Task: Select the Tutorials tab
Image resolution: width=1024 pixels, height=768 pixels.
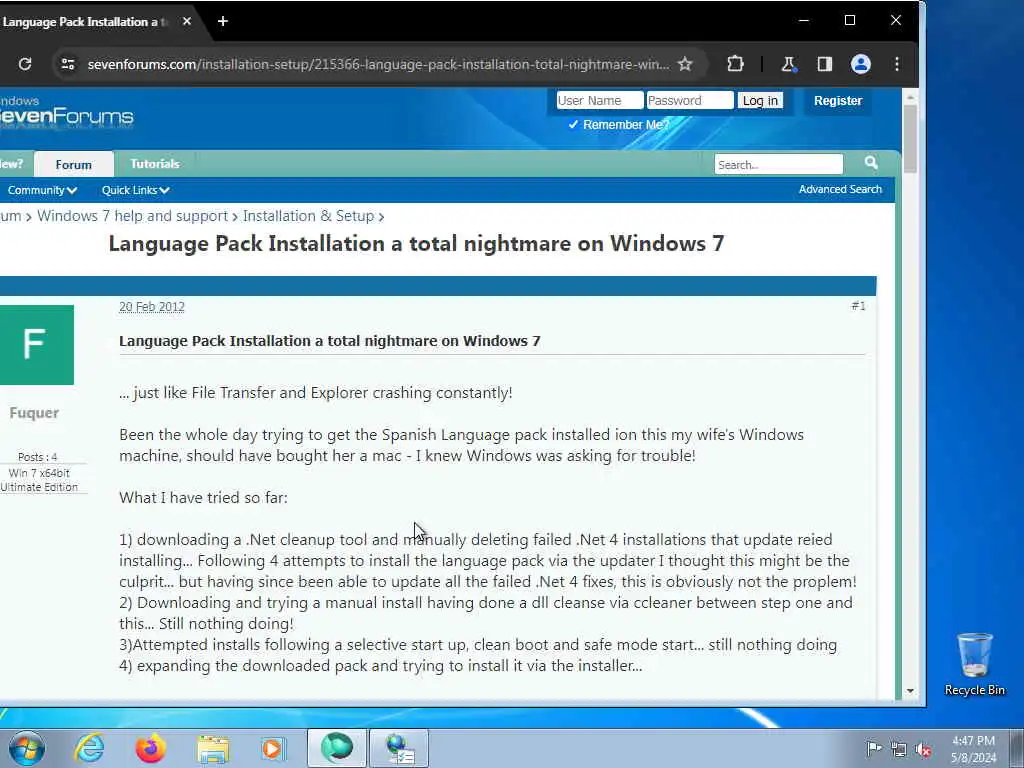Action: [x=155, y=164]
